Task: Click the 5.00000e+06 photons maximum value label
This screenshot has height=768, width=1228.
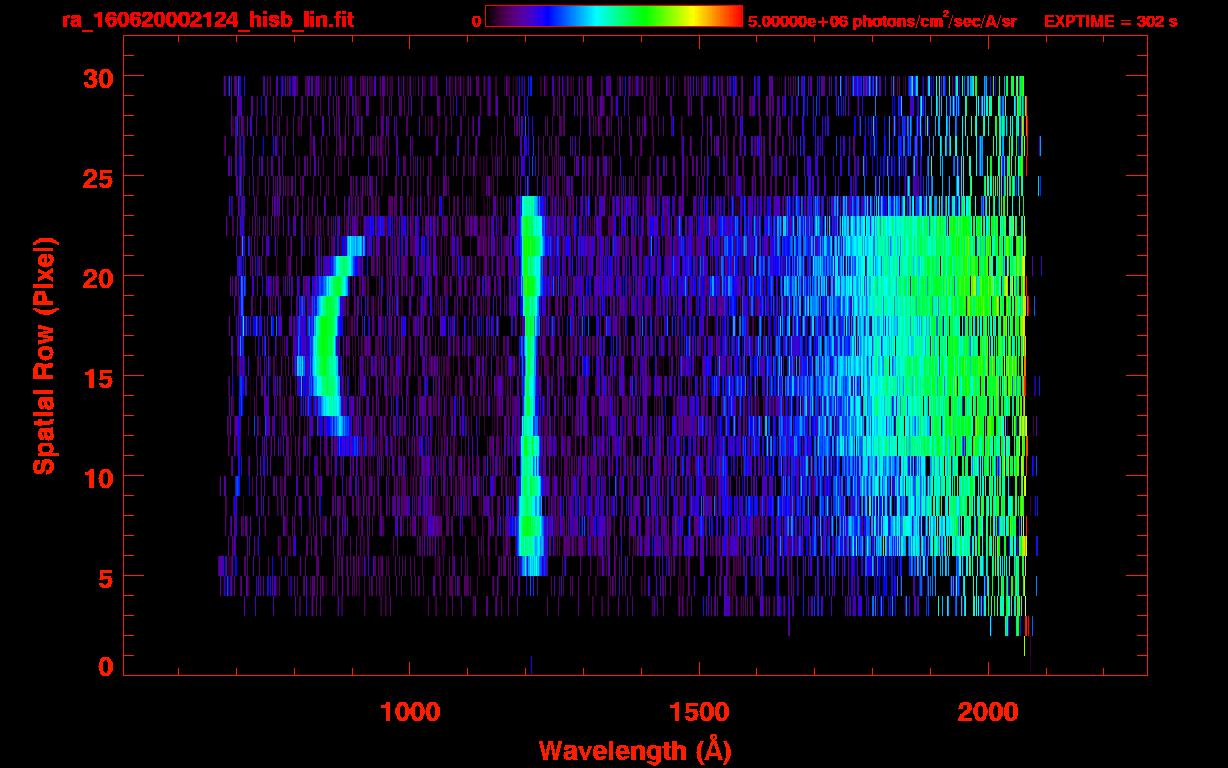Action: click(882, 21)
